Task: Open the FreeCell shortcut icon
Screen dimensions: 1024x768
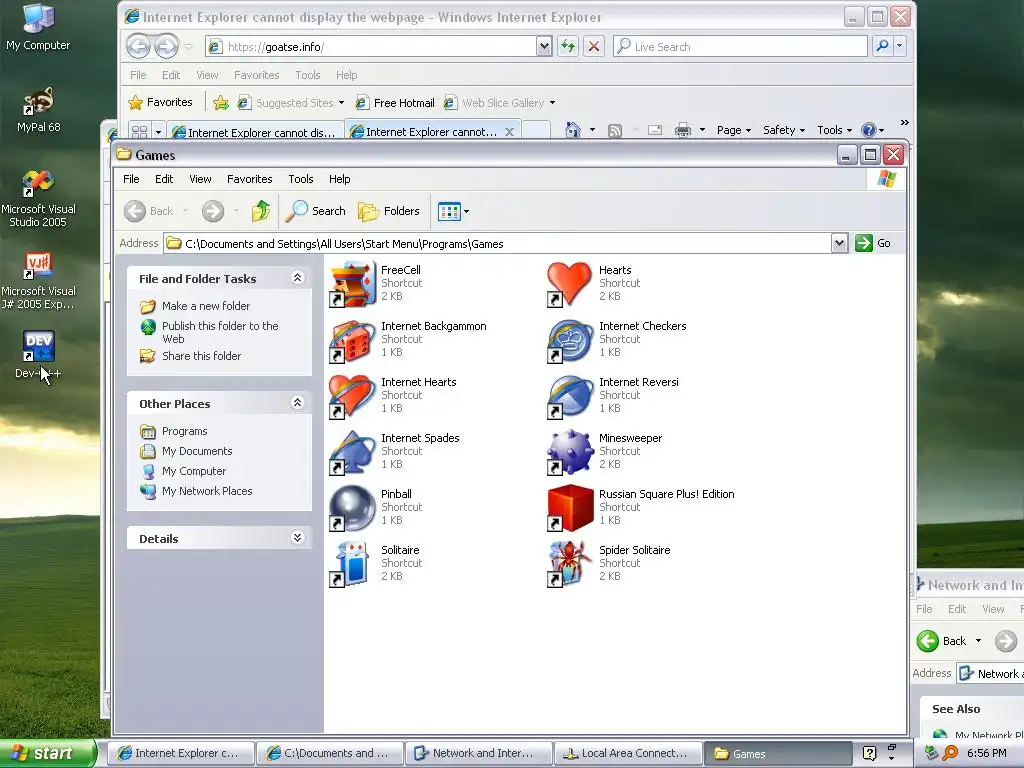Action: (x=353, y=283)
